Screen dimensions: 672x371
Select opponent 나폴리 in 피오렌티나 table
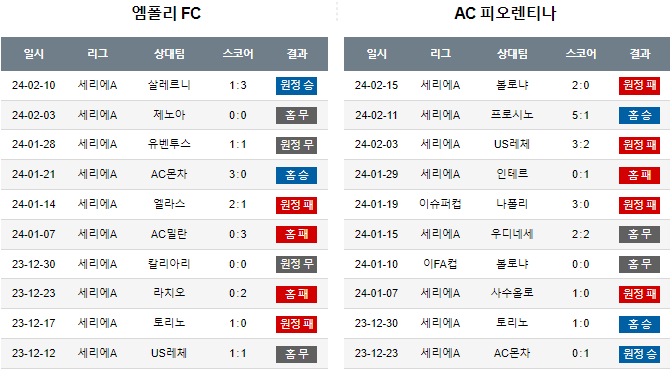[512, 204]
